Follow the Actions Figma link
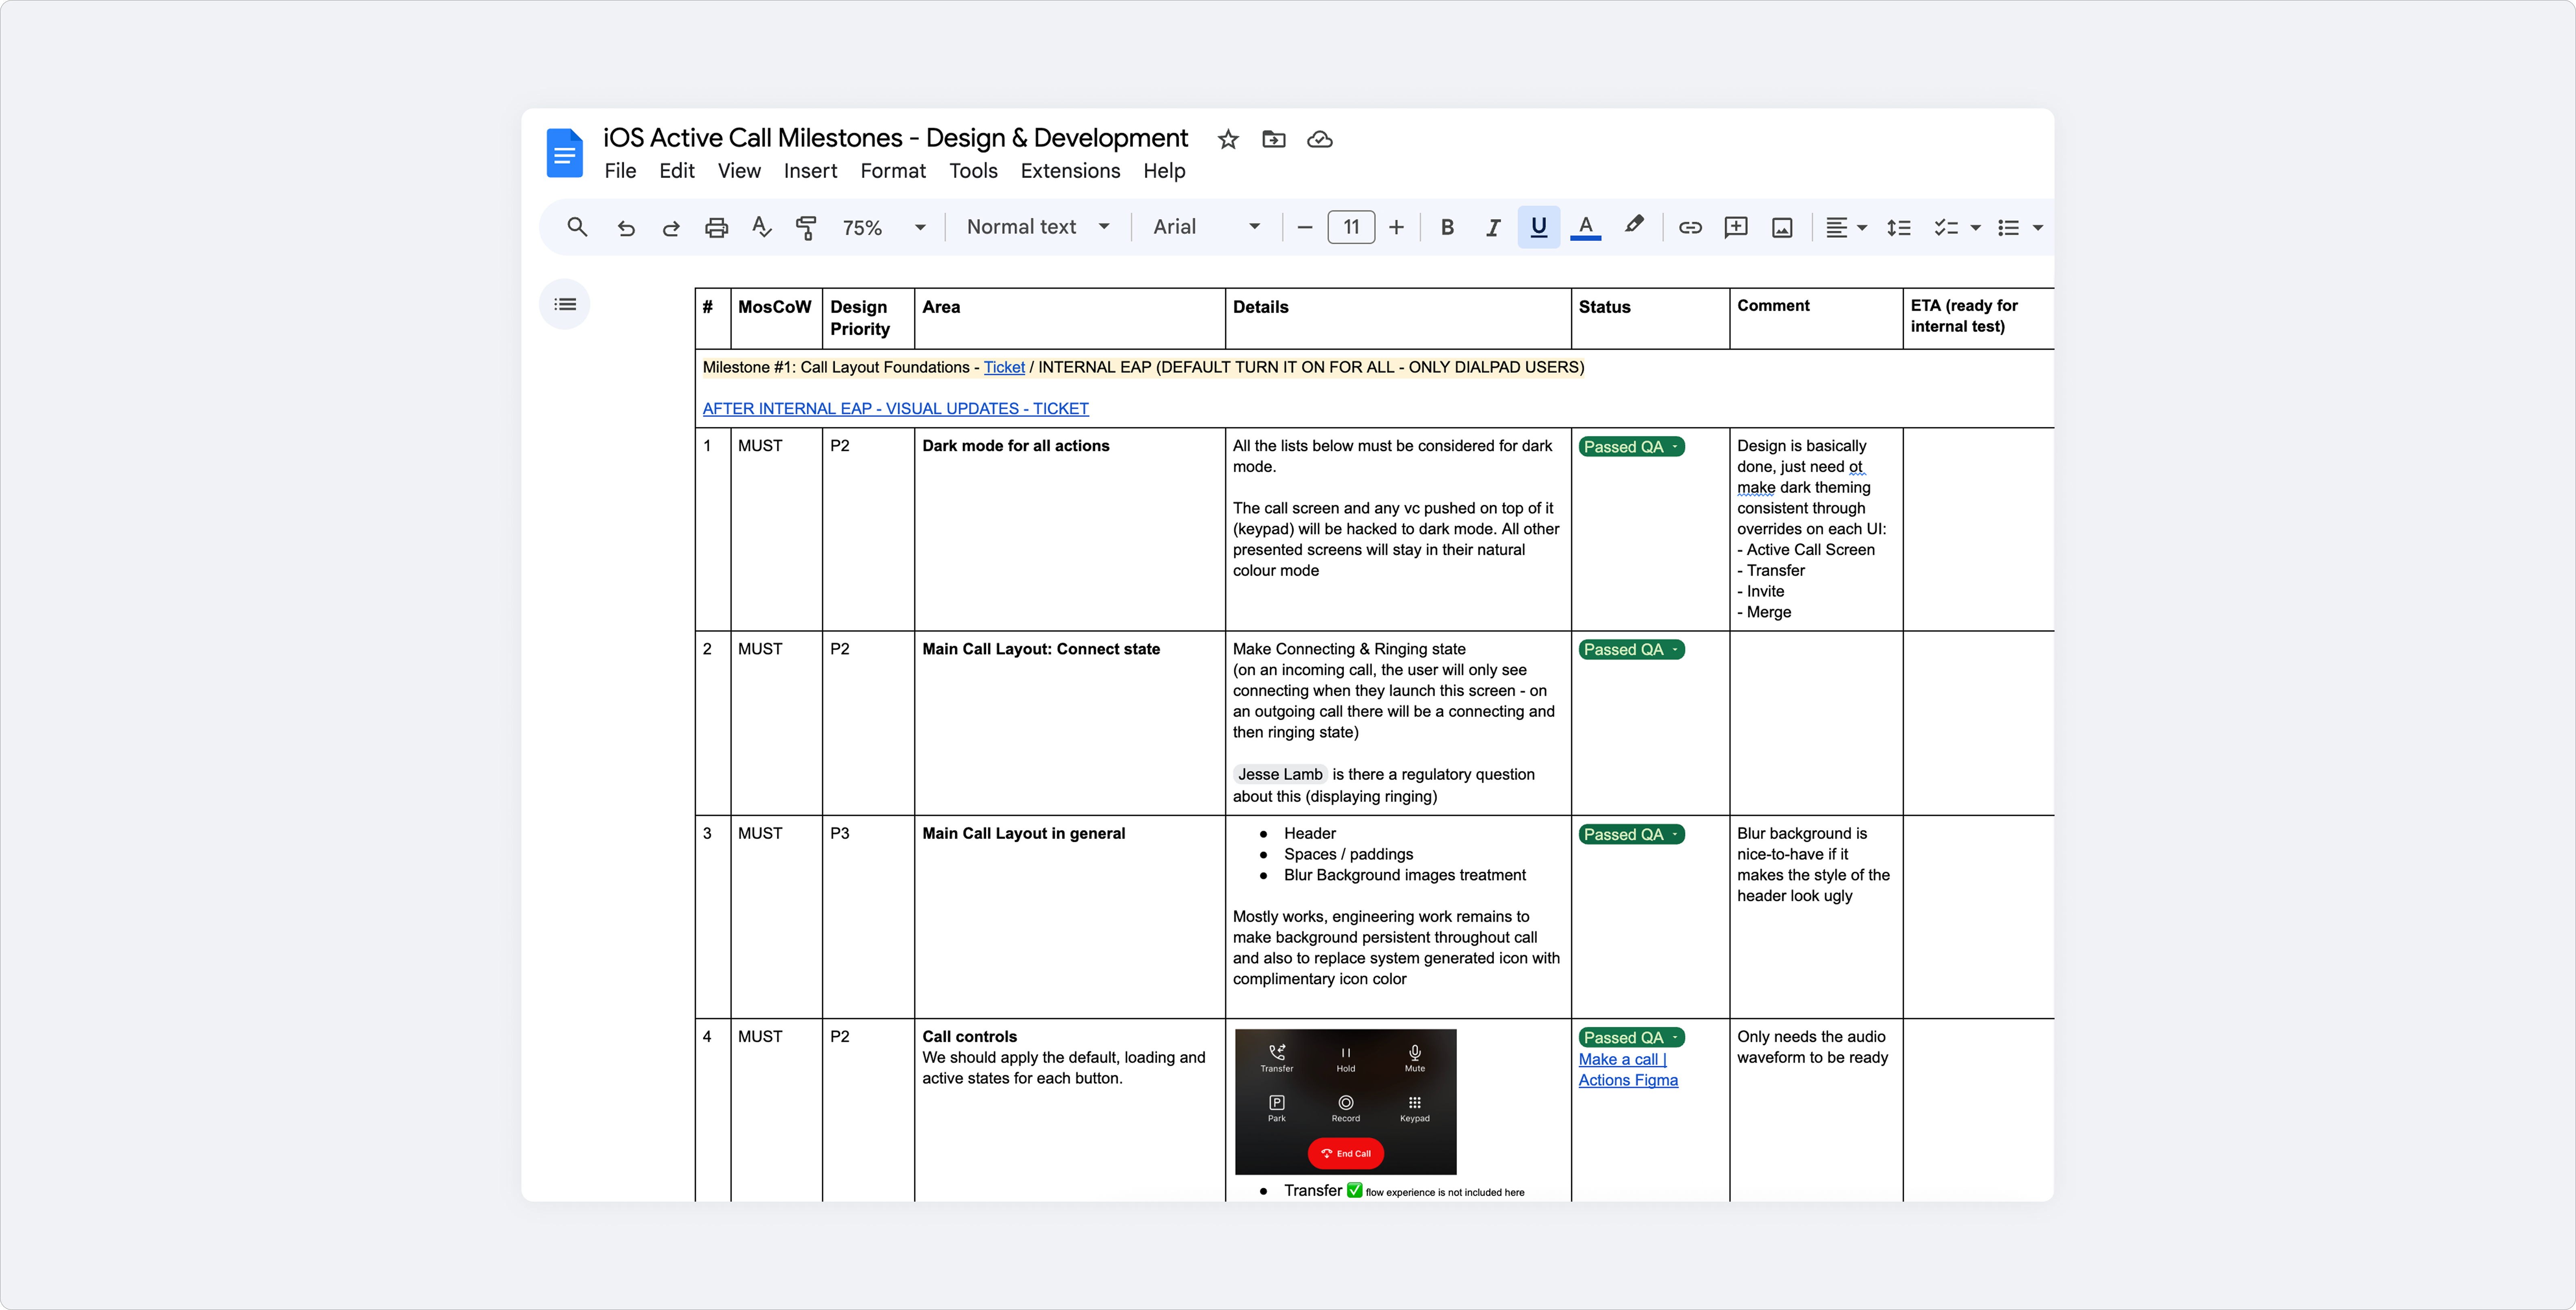Viewport: 2576px width, 1310px height. 1628,1080
